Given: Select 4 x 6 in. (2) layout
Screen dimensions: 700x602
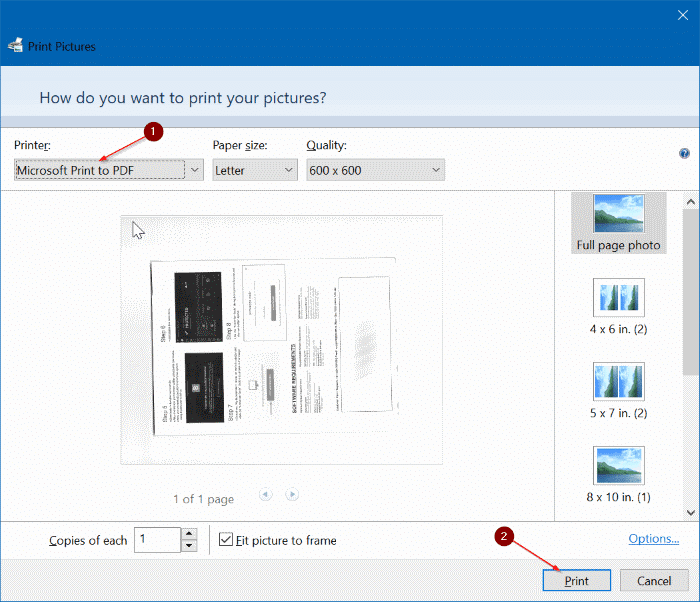Looking at the screenshot, I should pos(618,307).
